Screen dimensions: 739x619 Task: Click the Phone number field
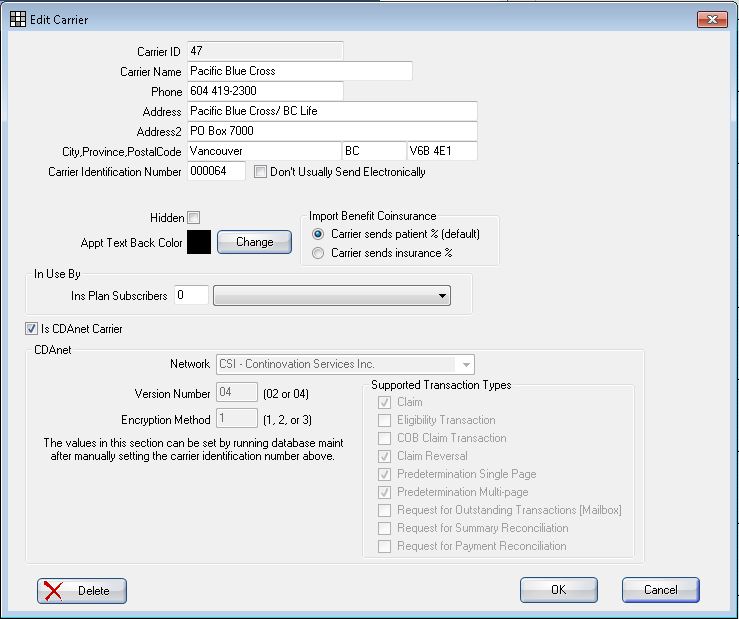(x=265, y=91)
